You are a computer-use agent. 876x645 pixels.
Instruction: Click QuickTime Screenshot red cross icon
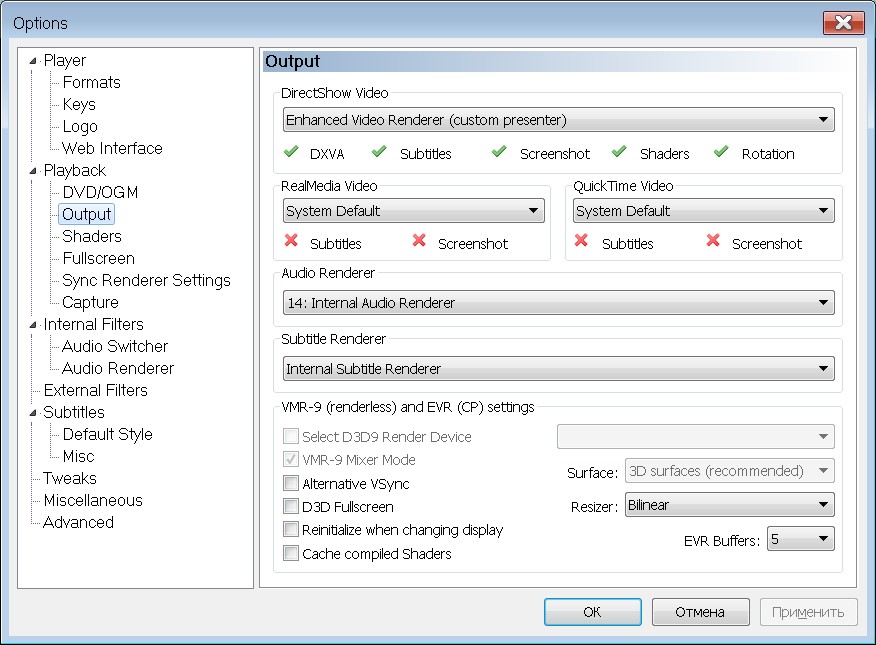point(713,241)
